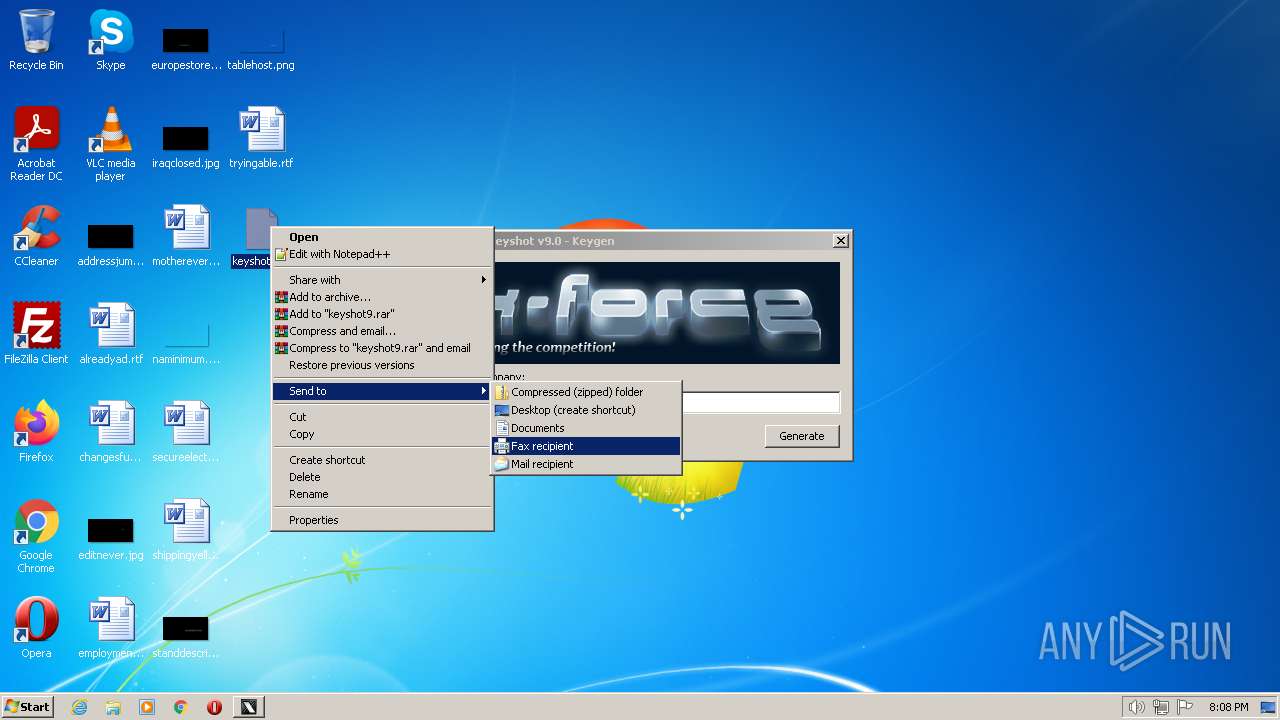
Task: Click the 8:08 PM taskbar clock
Action: click(x=1228, y=707)
